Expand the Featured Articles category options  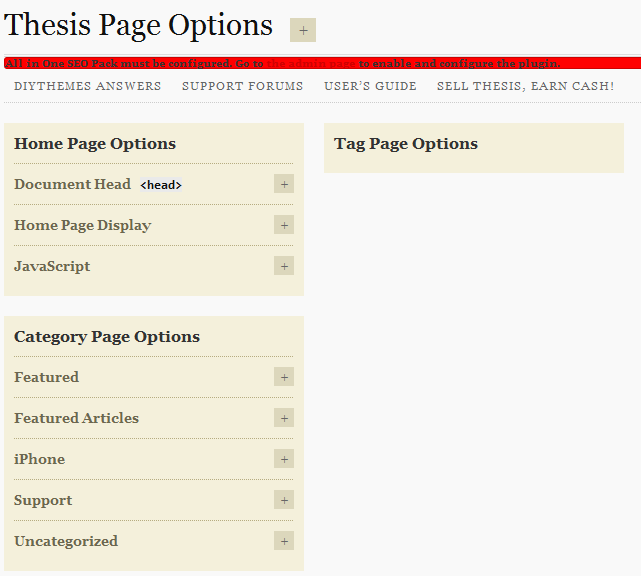(x=284, y=418)
